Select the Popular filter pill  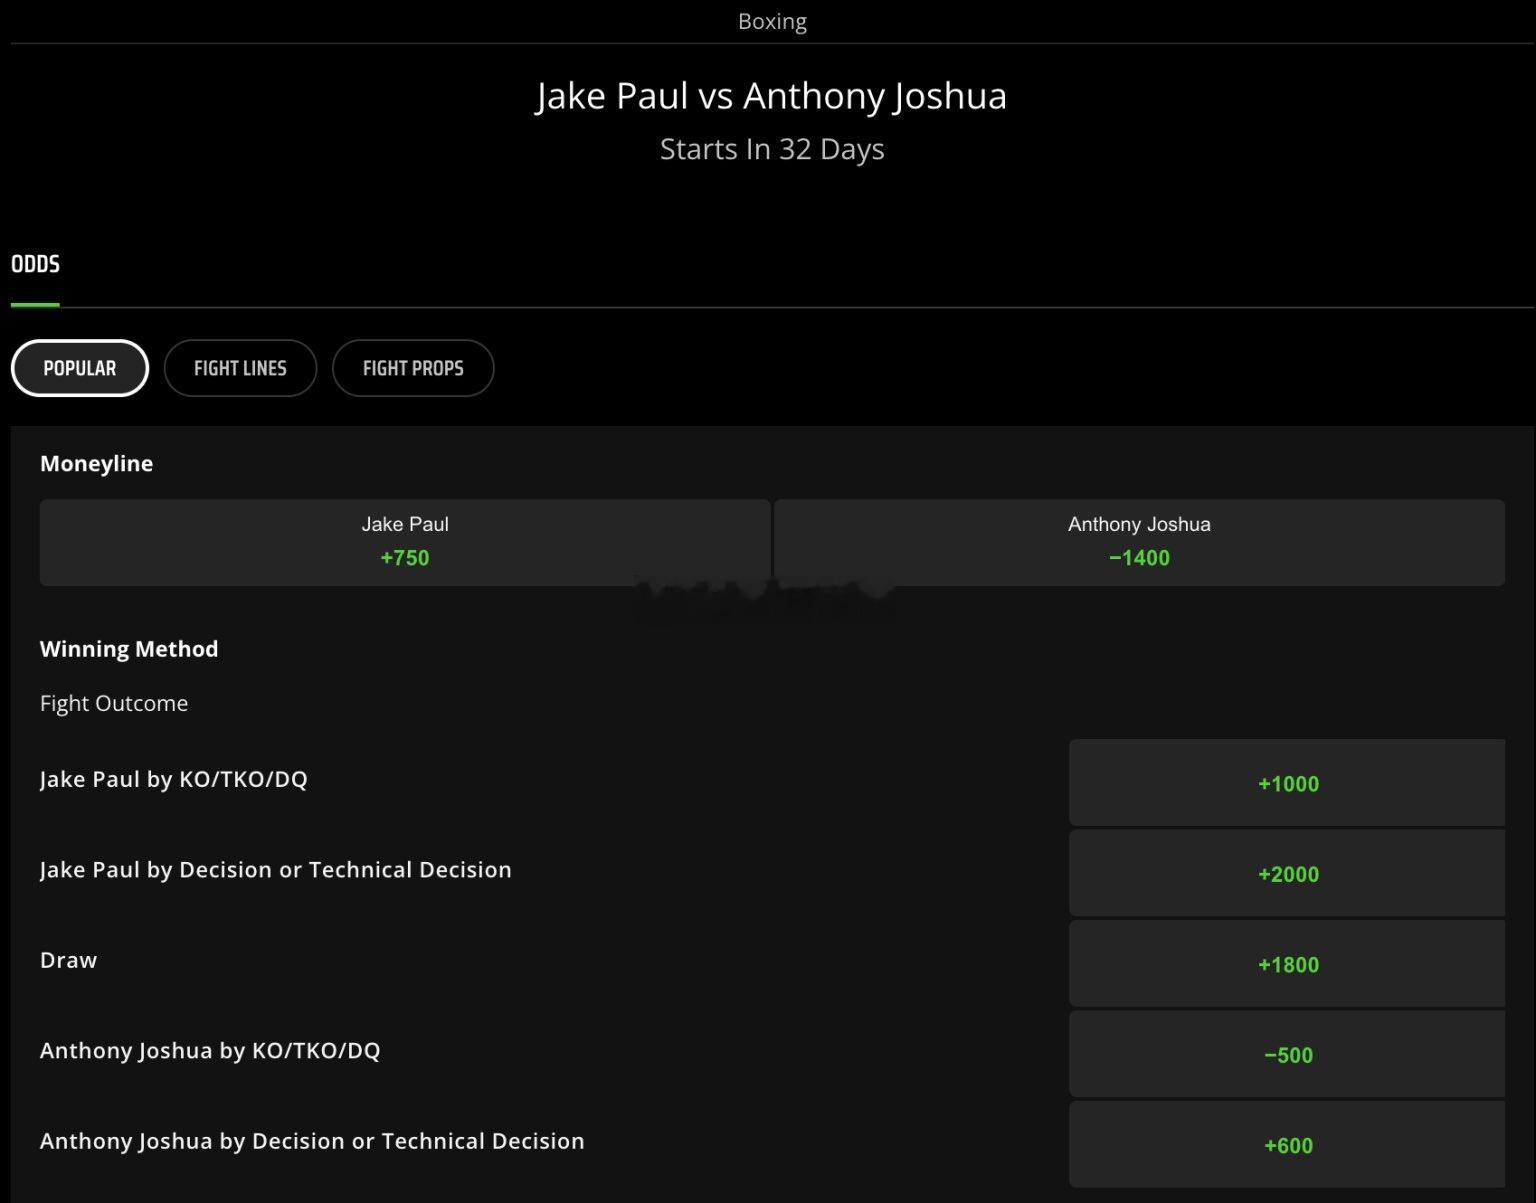80,368
